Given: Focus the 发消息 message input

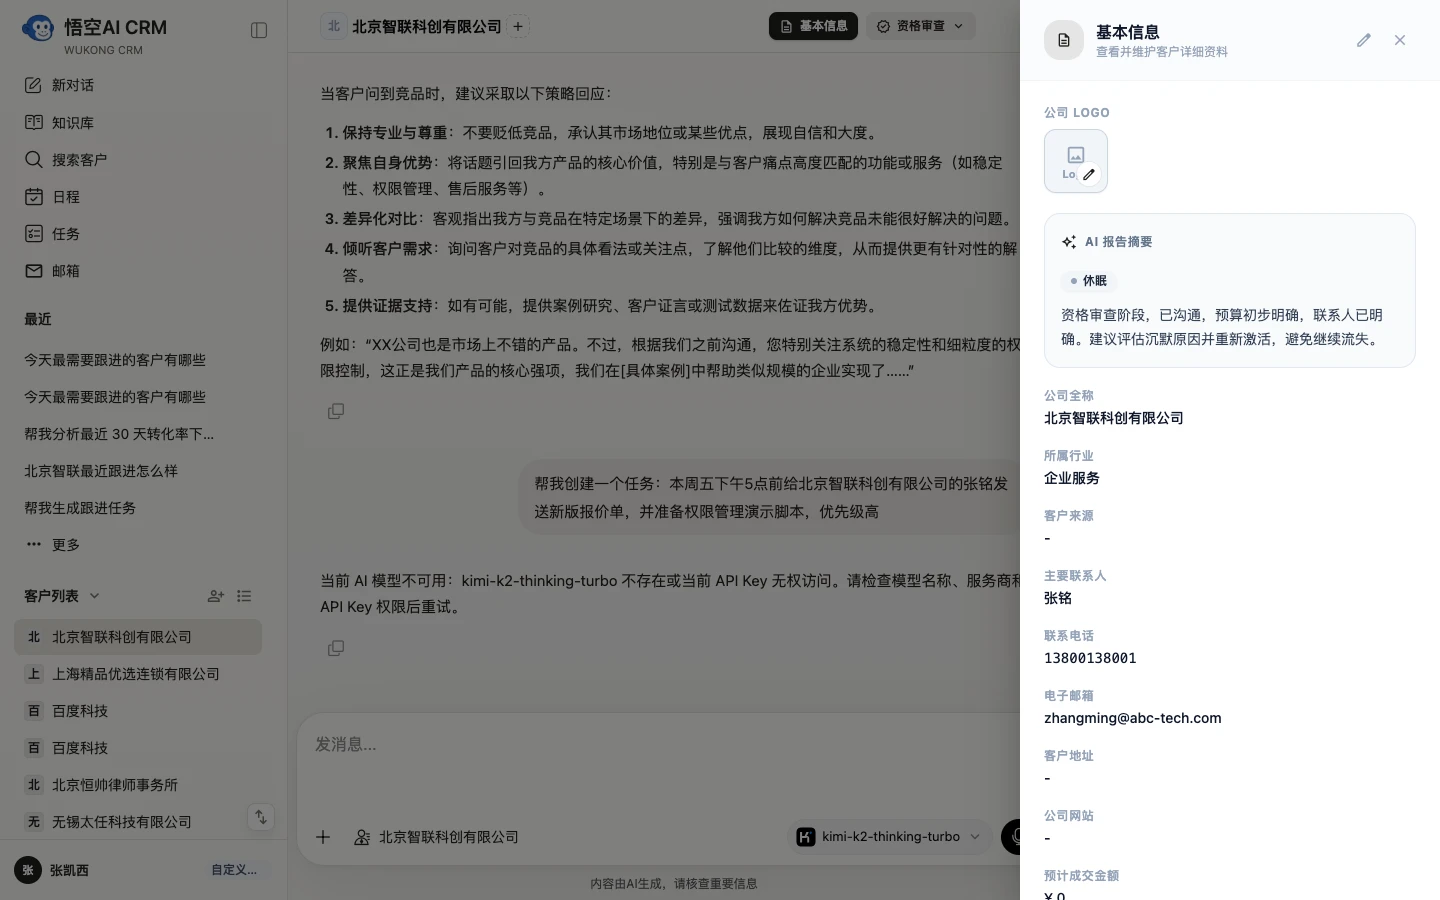Looking at the screenshot, I should coord(660,744).
